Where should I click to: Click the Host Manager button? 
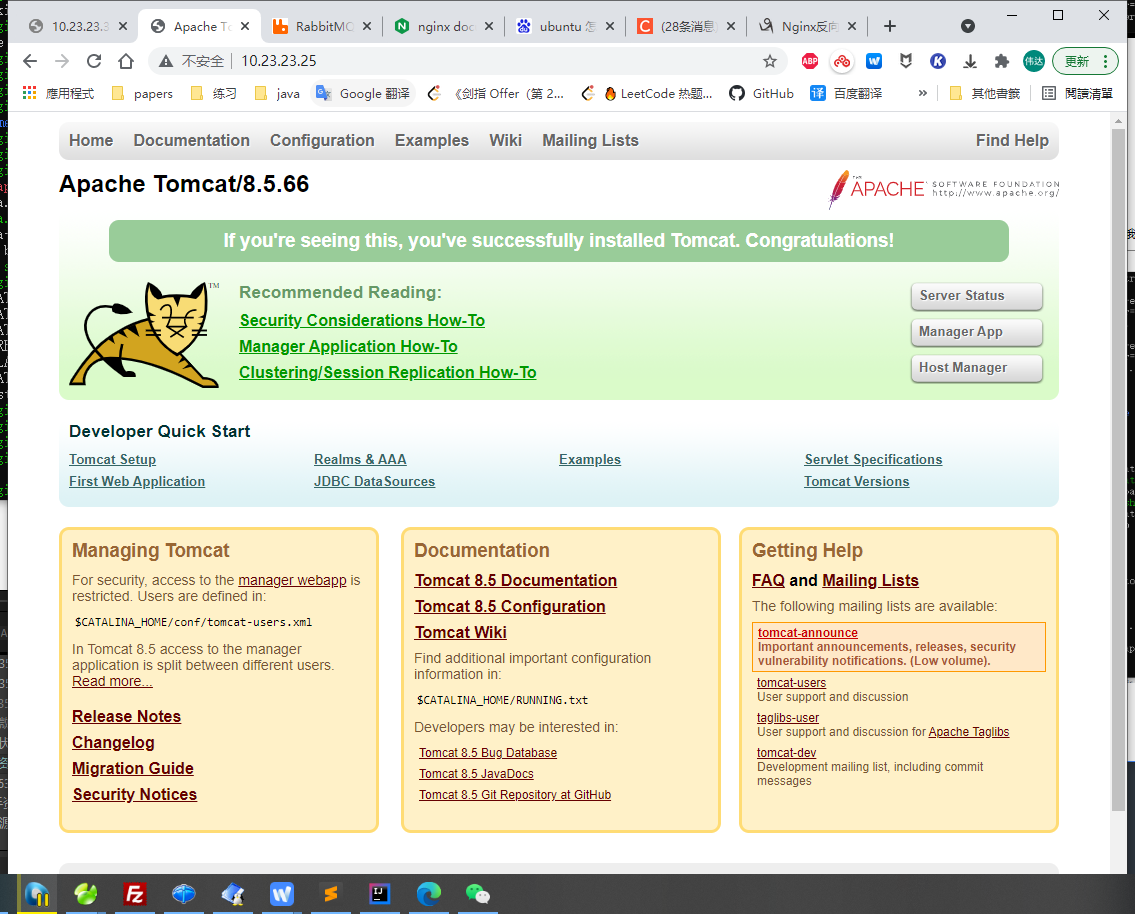click(976, 368)
